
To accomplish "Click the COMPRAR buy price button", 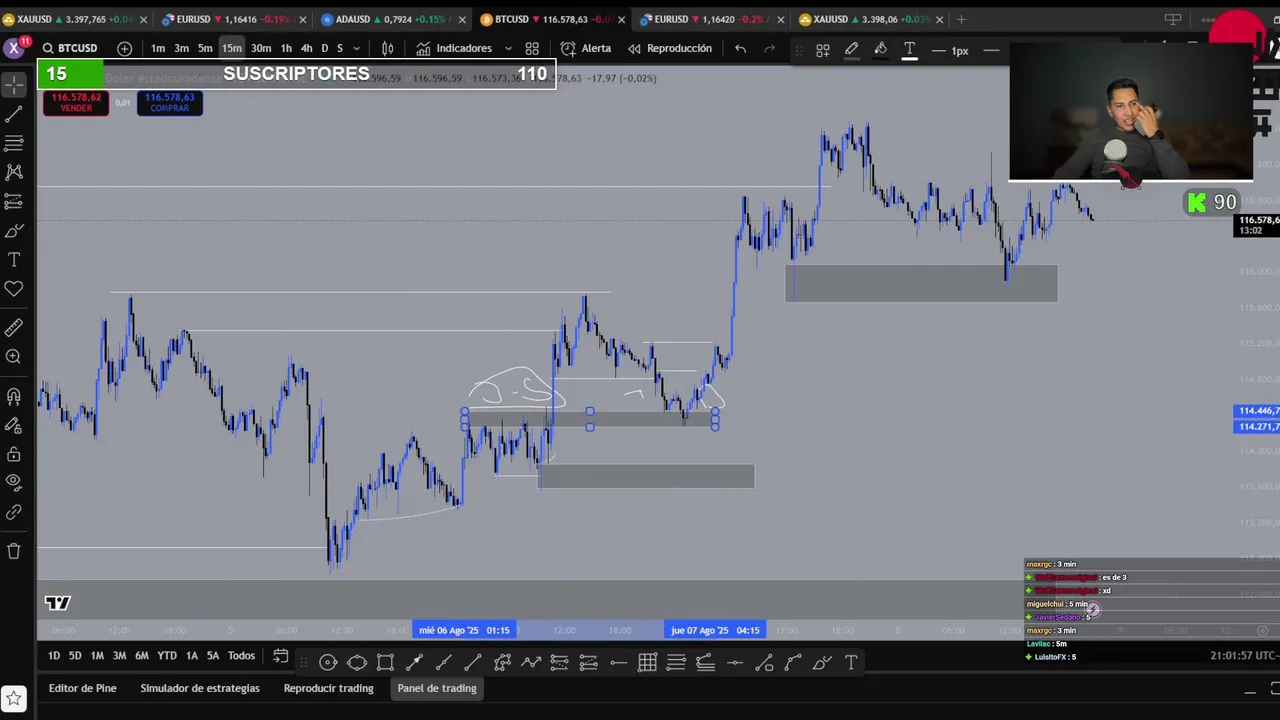I will point(169,102).
